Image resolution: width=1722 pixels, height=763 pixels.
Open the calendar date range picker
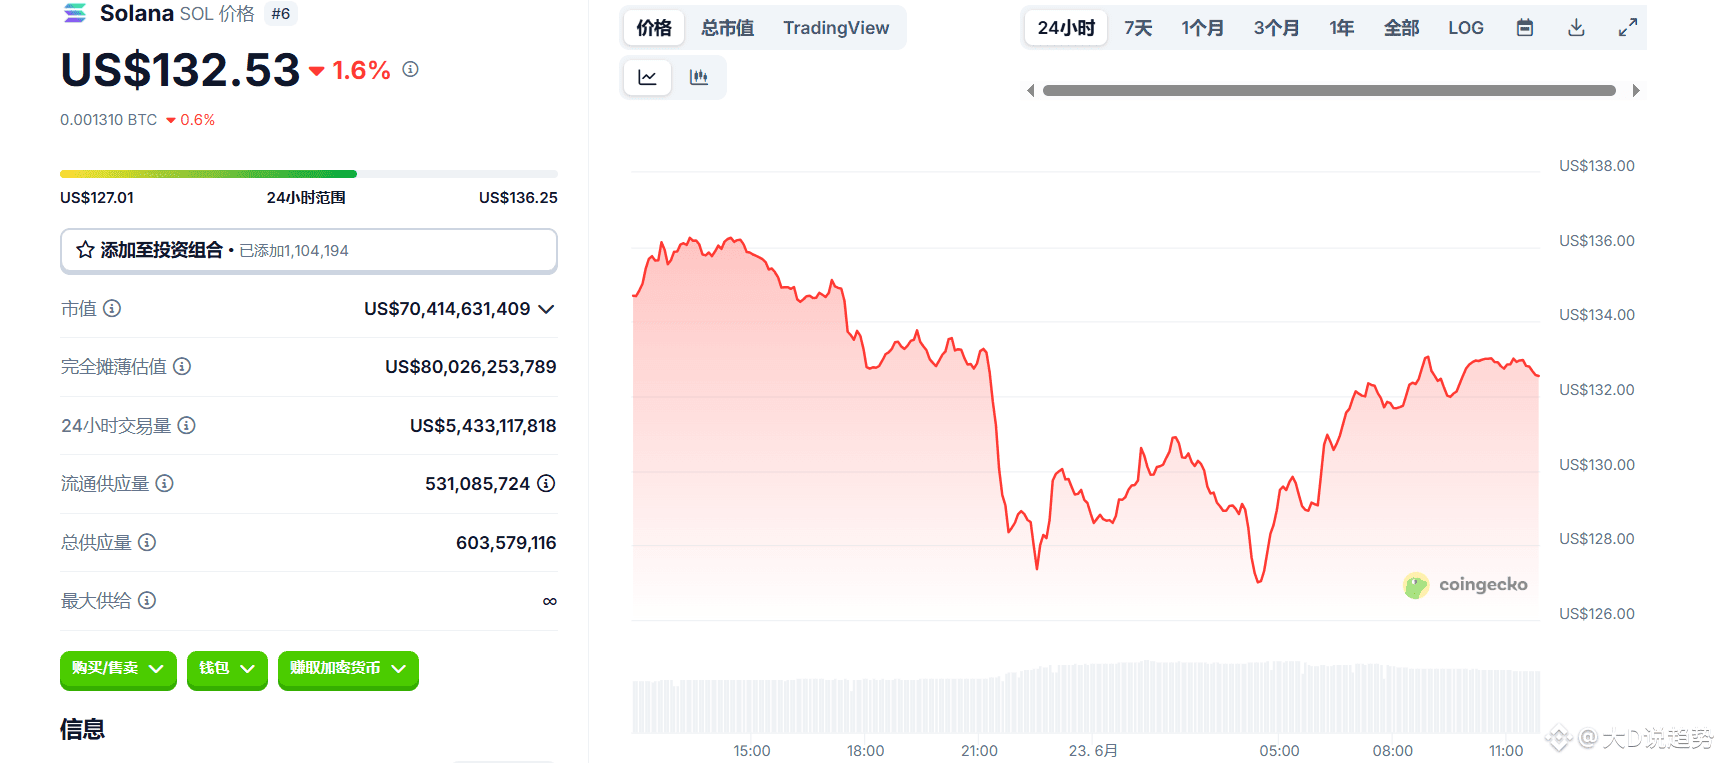1525,28
